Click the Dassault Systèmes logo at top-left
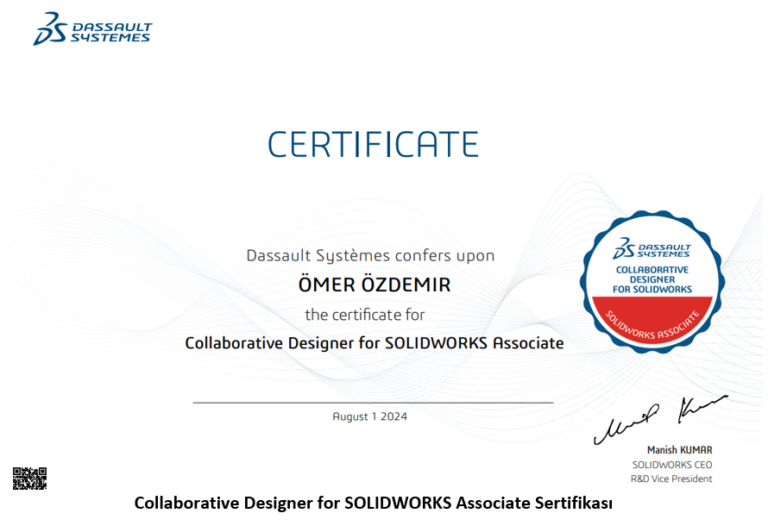Screen dimensions: 768x532 click(50, 29)
